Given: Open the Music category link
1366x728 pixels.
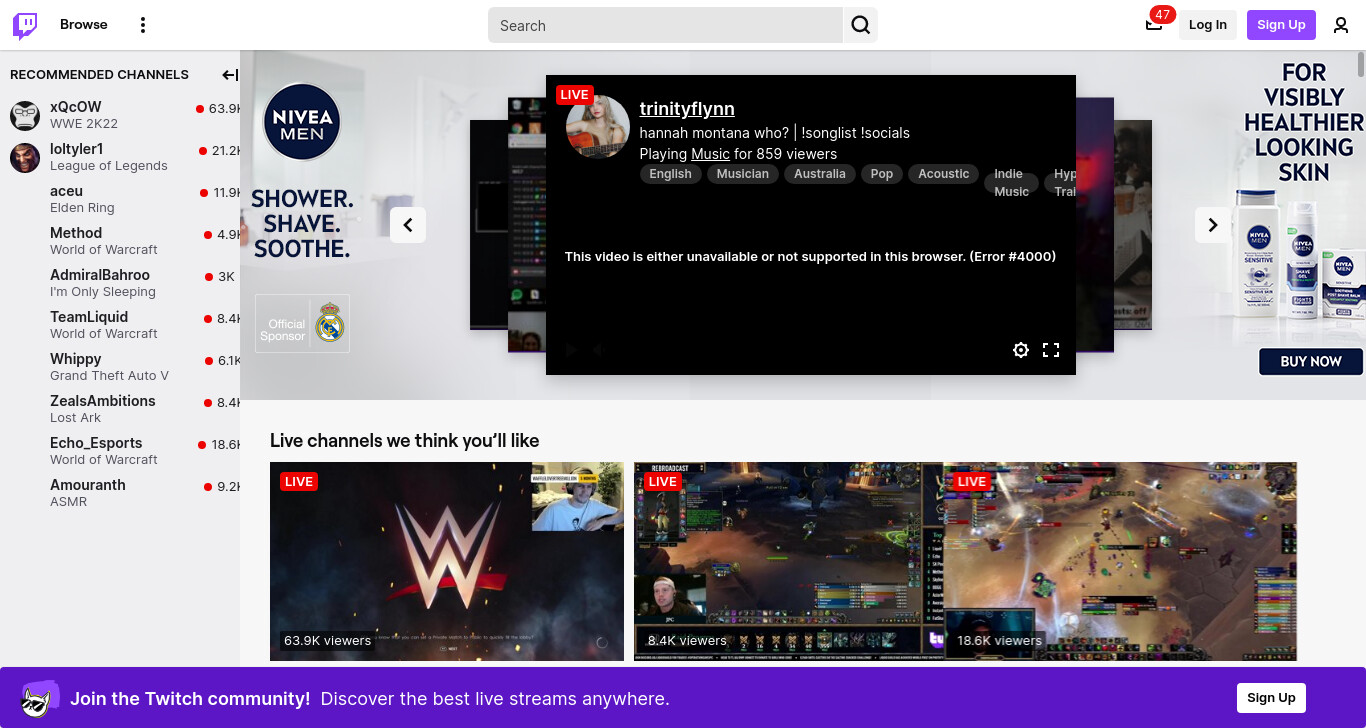Looking at the screenshot, I should (710, 154).
